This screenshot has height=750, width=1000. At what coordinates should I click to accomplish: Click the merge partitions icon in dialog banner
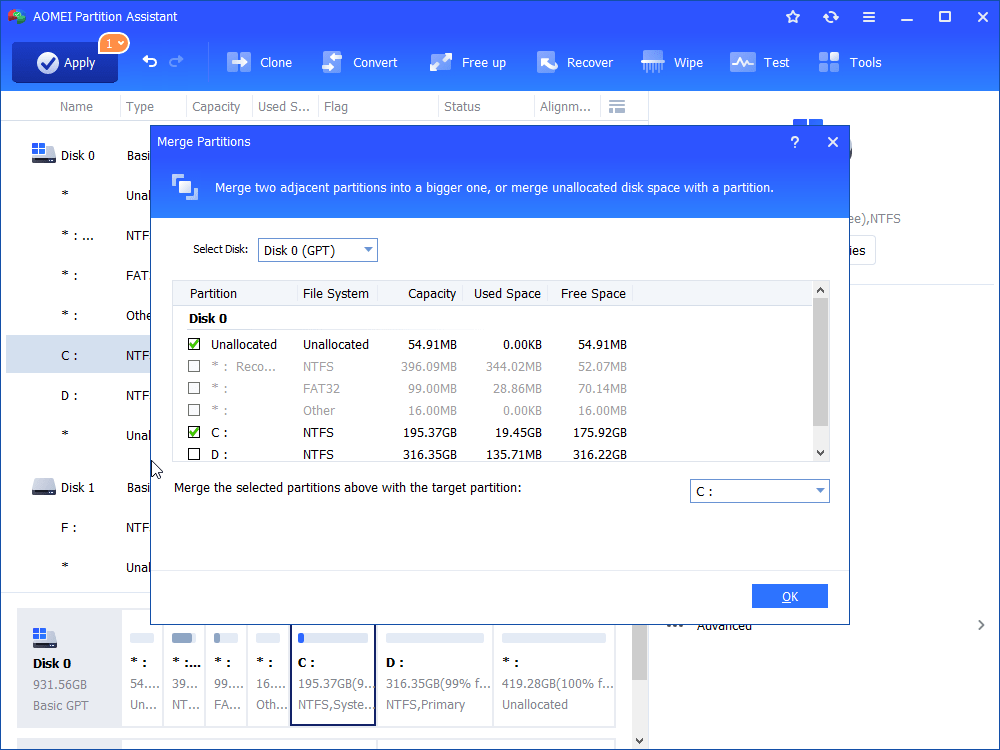(x=185, y=187)
